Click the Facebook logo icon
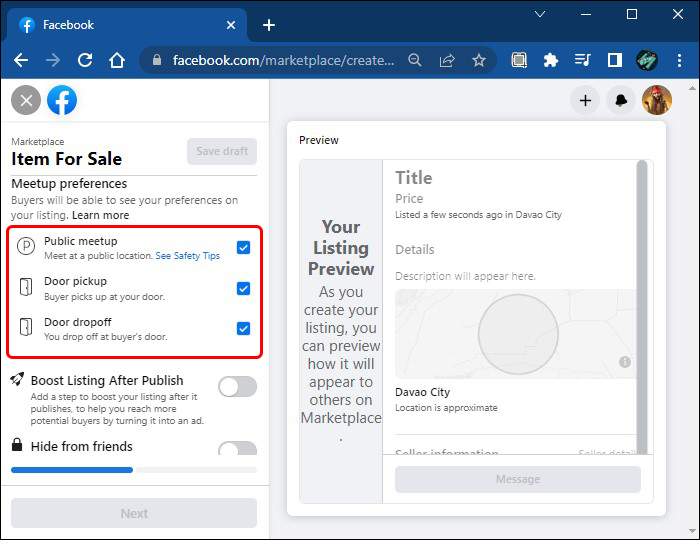Image resolution: width=700 pixels, height=540 pixels. point(62,100)
